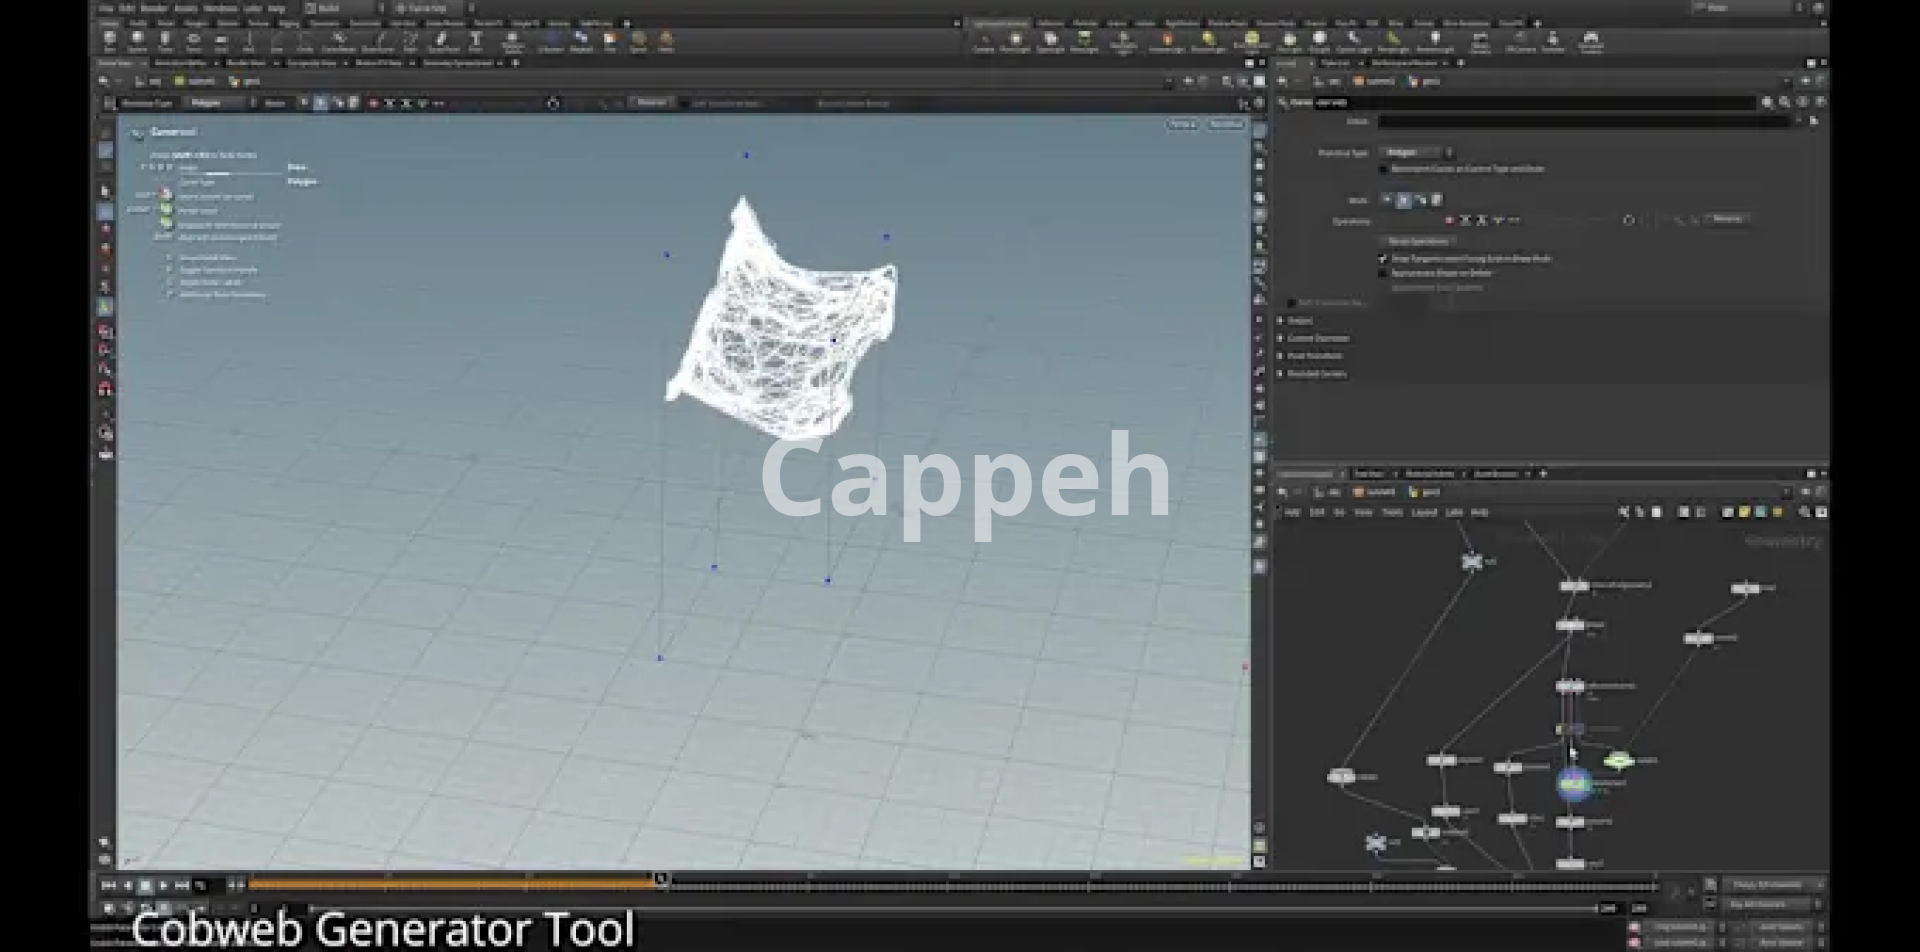Click the Group input field in parameters

pyautogui.click(x=1582, y=121)
